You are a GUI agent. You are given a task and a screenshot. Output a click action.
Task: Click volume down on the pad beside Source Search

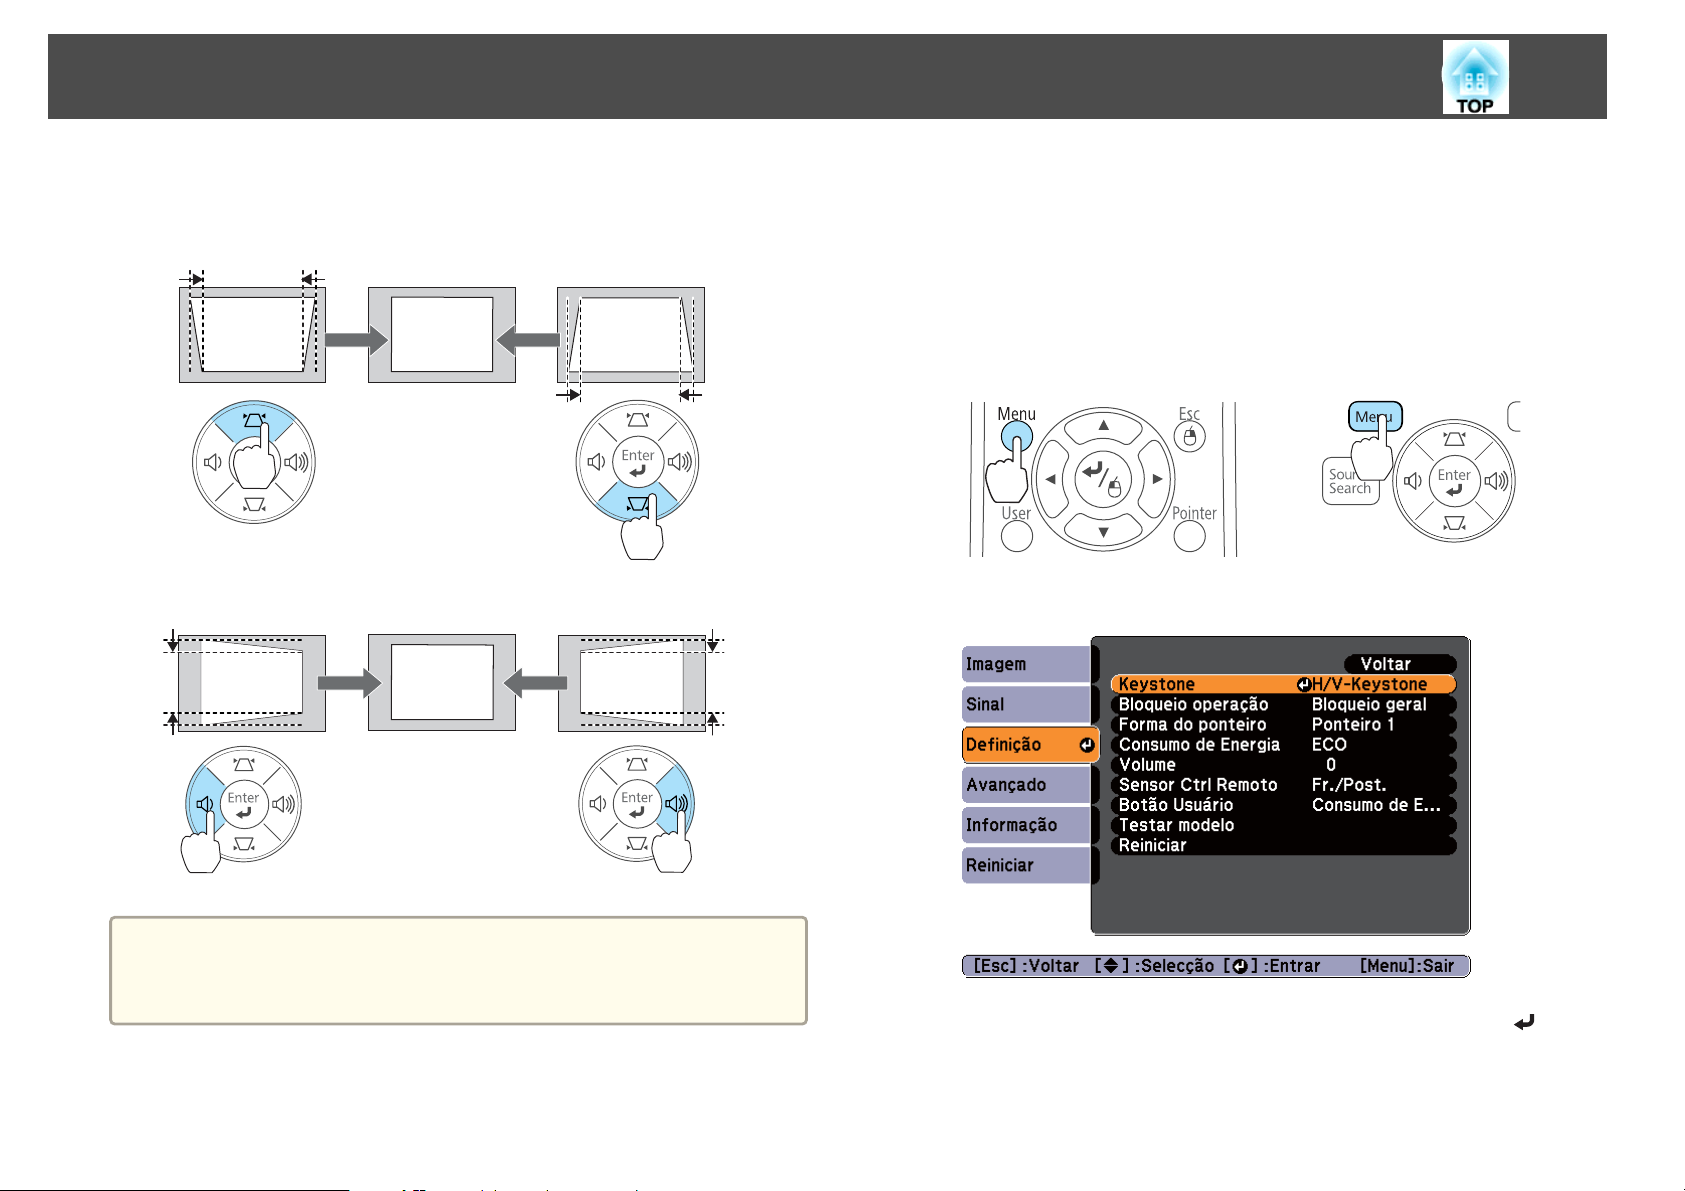click(x=1413, y=481)
